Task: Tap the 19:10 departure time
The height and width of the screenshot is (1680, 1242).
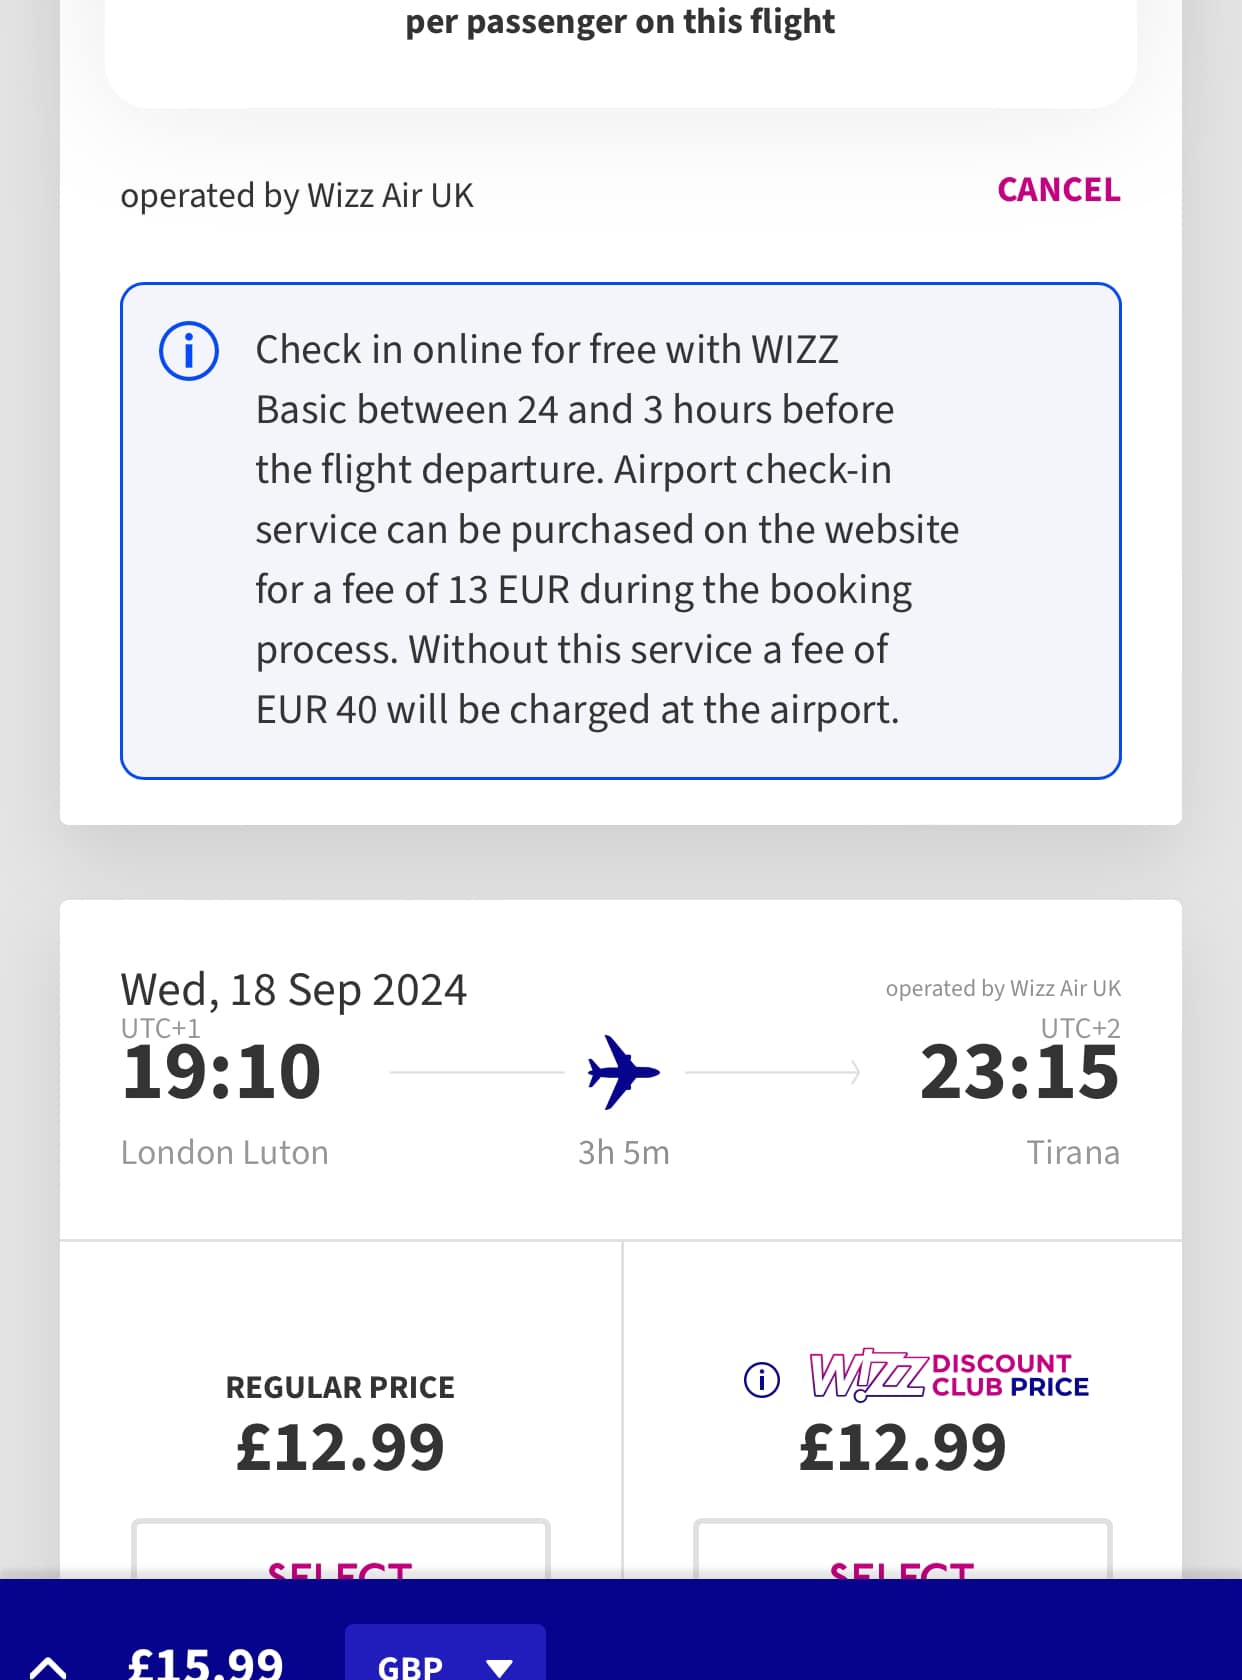Action: pos(221,1072)
